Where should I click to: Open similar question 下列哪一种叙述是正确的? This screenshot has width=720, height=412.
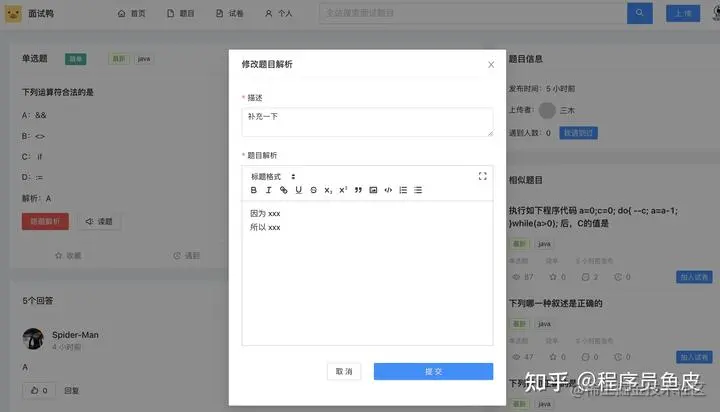click(555, 303)
